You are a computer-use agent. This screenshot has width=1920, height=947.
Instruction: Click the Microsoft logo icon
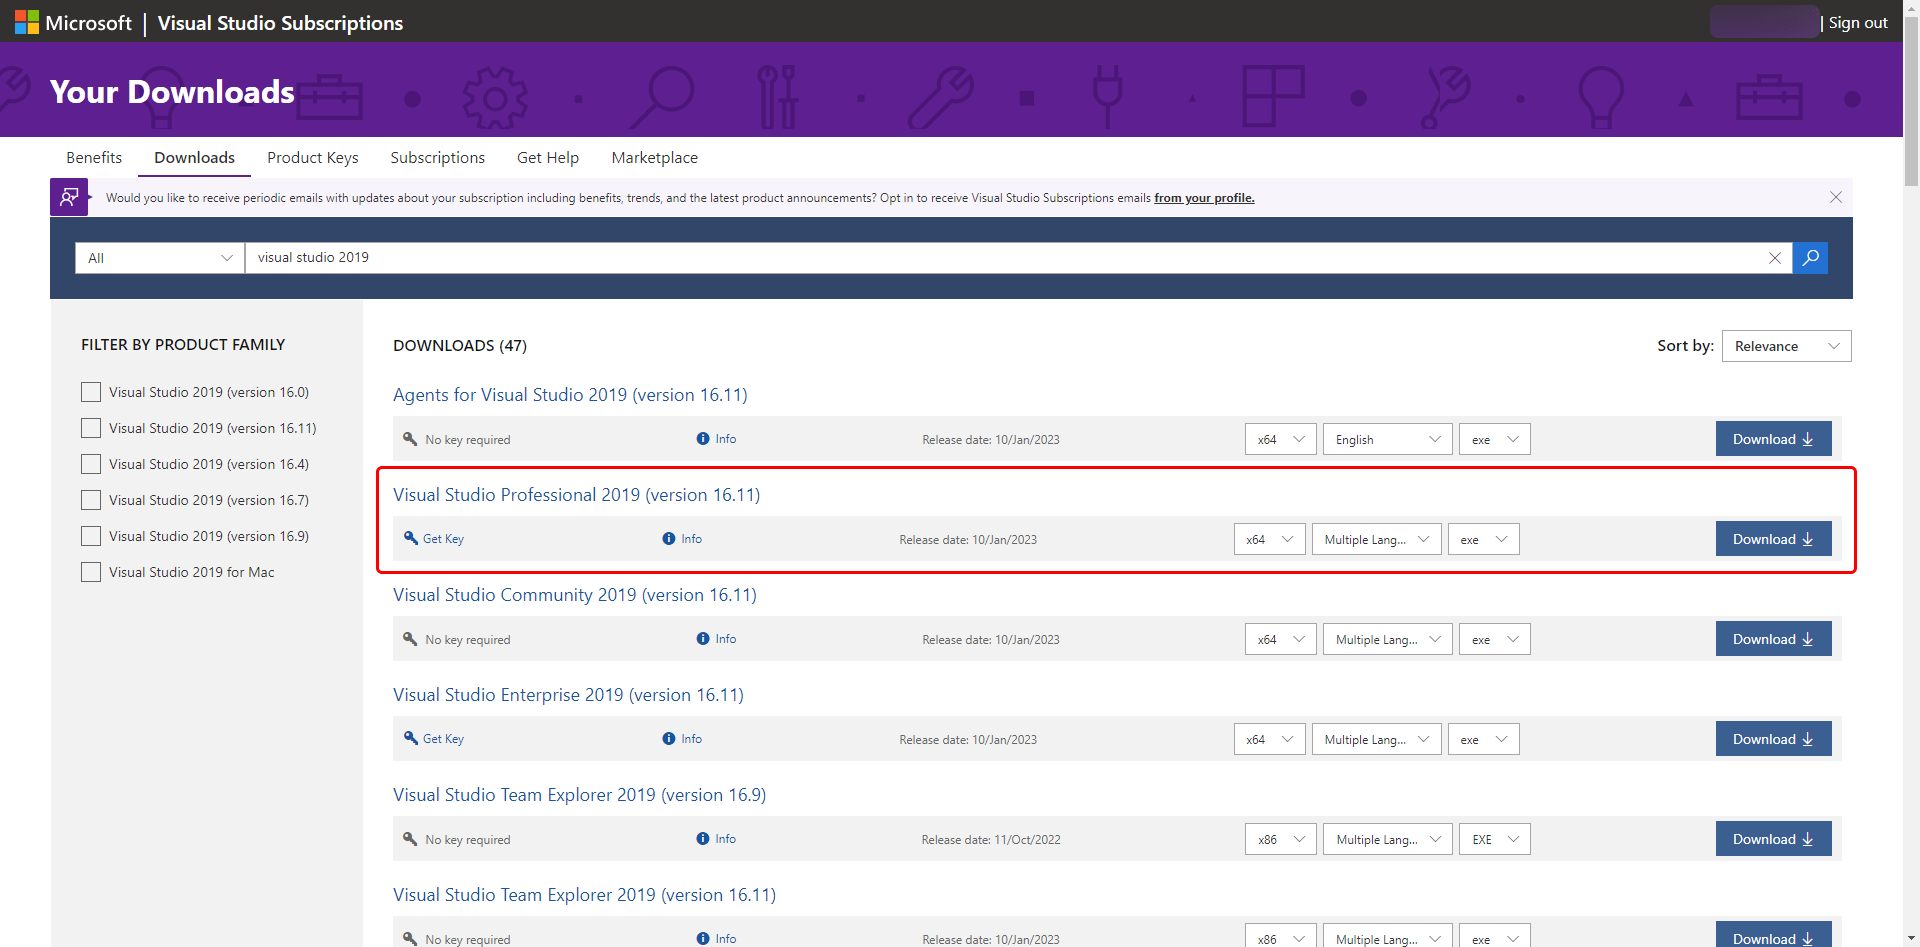[x=27, y=22]
